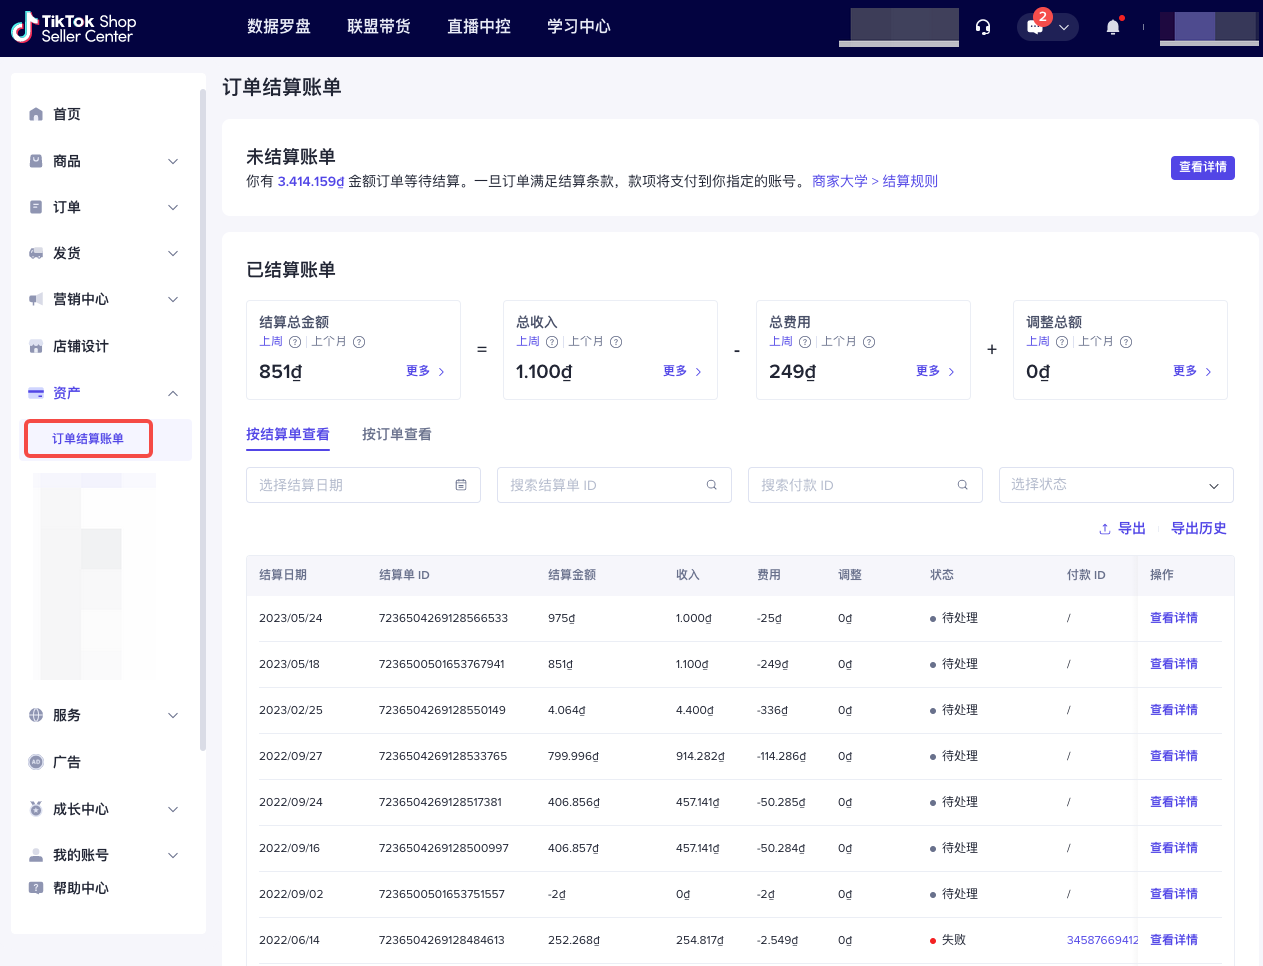Collapse the 资产 sidebar section
1263x966 pixels.
pos(172,392)
